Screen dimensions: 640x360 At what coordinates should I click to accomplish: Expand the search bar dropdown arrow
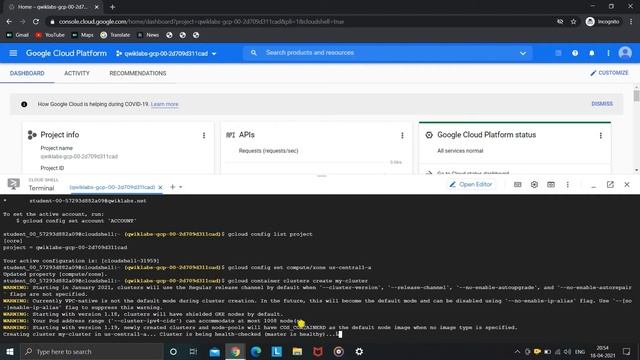tap(523, 53)
